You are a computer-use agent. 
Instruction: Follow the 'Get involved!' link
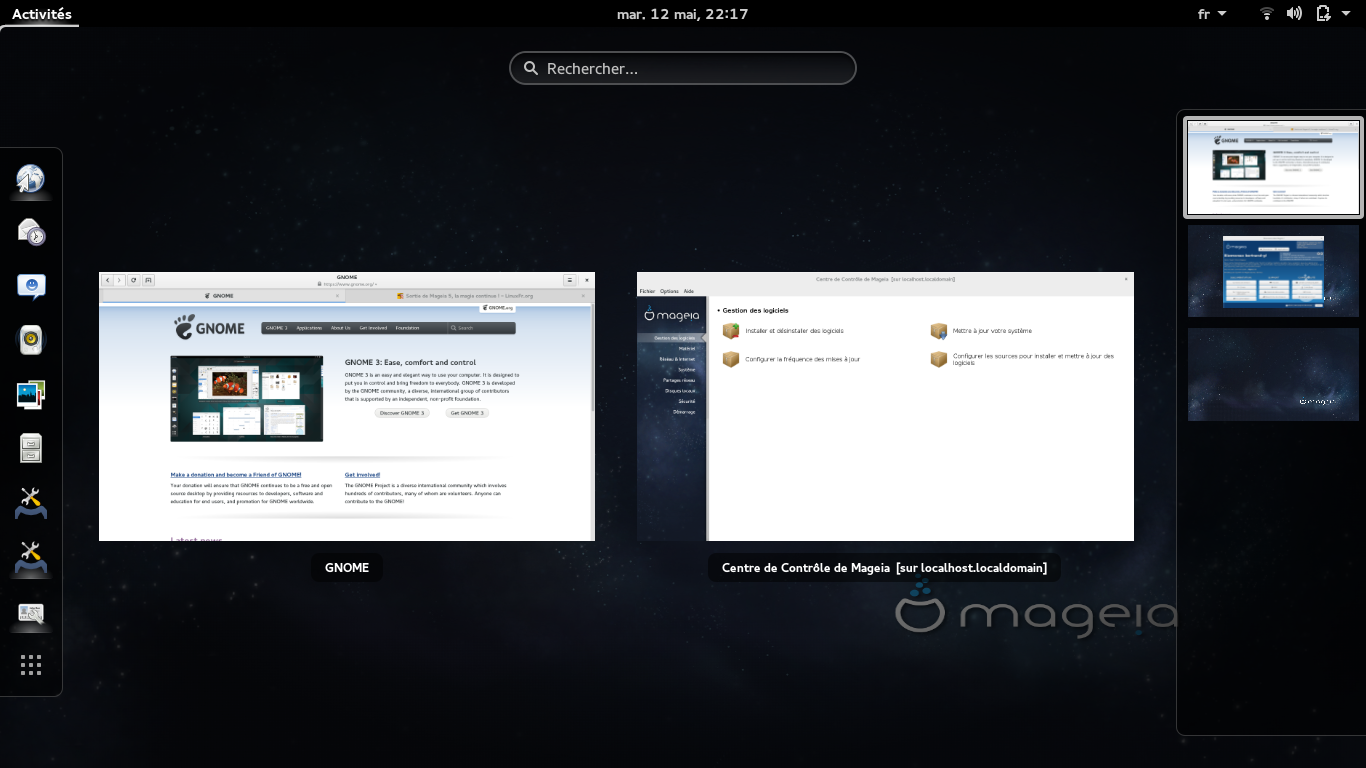point(361,474)
